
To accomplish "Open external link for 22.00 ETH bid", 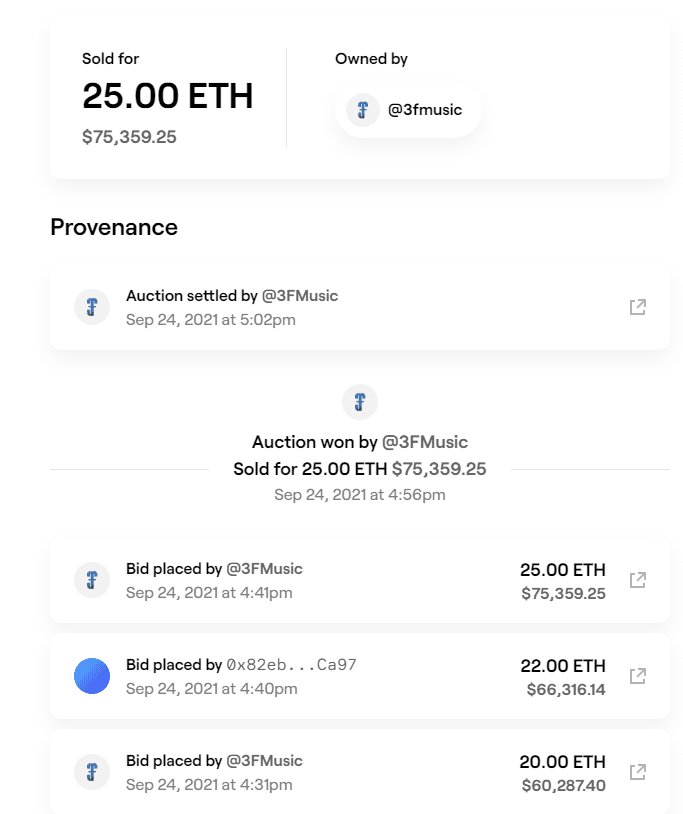I will (x=637, y=676).
